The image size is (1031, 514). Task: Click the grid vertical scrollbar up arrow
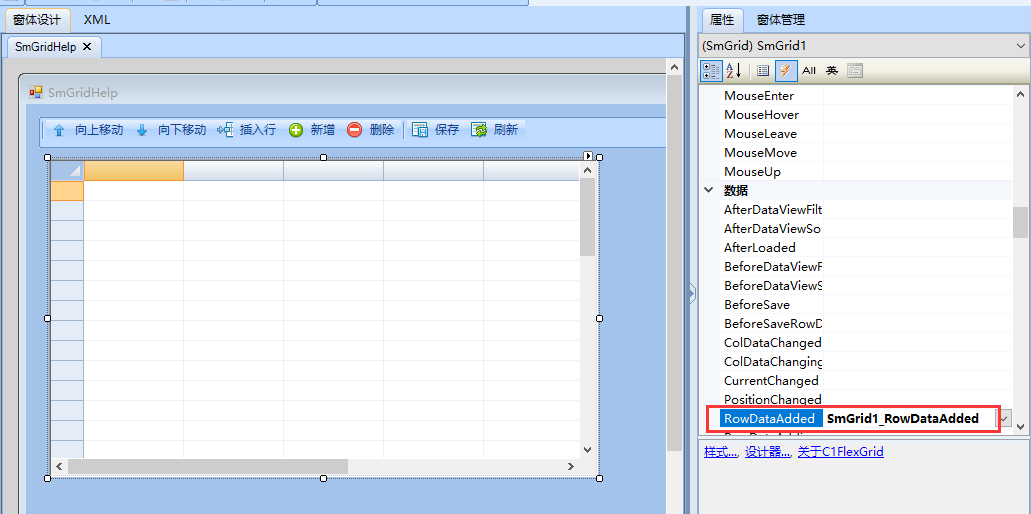click(x=588, y=170)
